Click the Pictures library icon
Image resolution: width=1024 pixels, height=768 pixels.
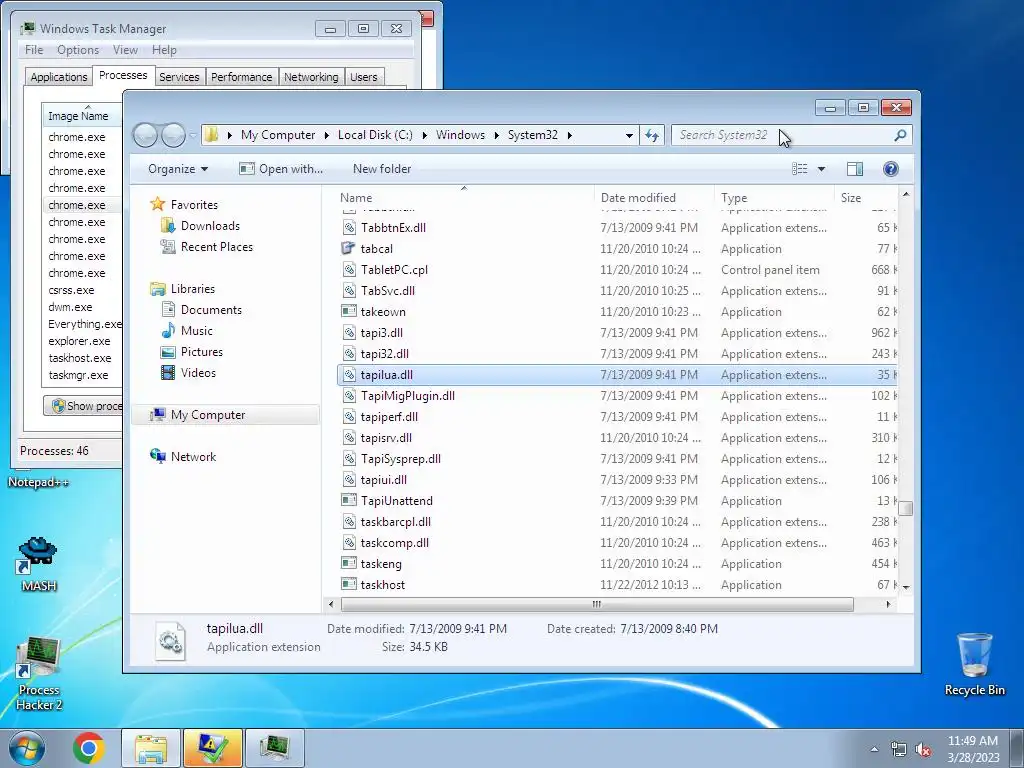pos(168,352)
